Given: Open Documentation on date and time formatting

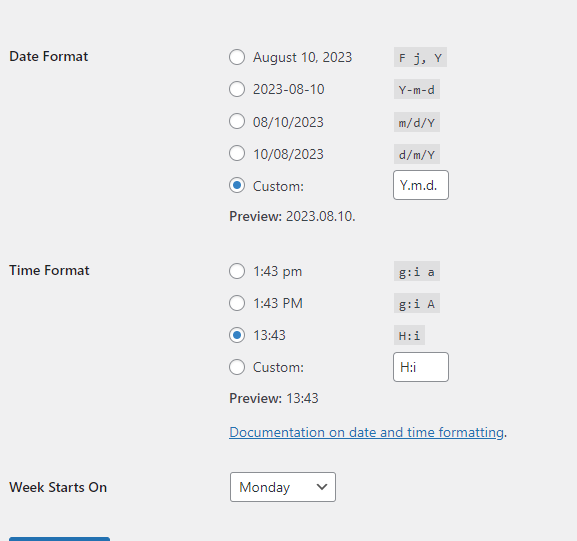Looking at the screenshot, I should (366, 432).
